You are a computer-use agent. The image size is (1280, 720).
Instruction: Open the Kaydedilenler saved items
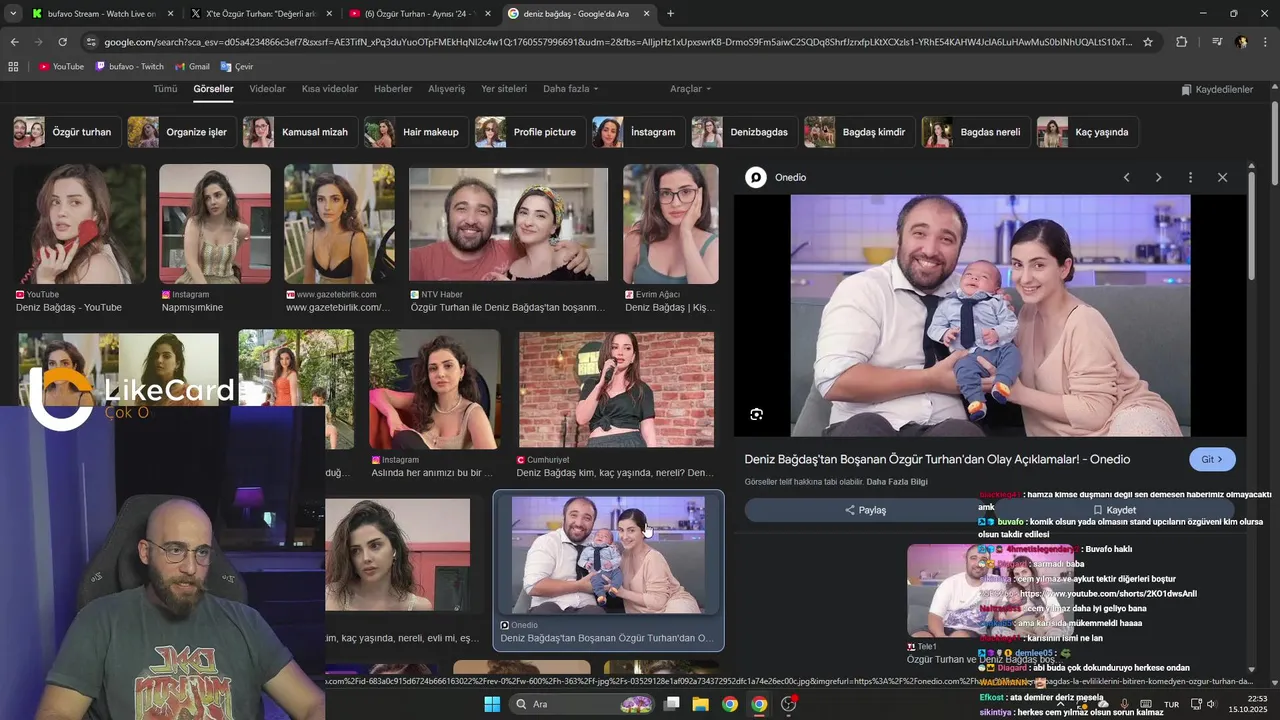coord(1217,89)
